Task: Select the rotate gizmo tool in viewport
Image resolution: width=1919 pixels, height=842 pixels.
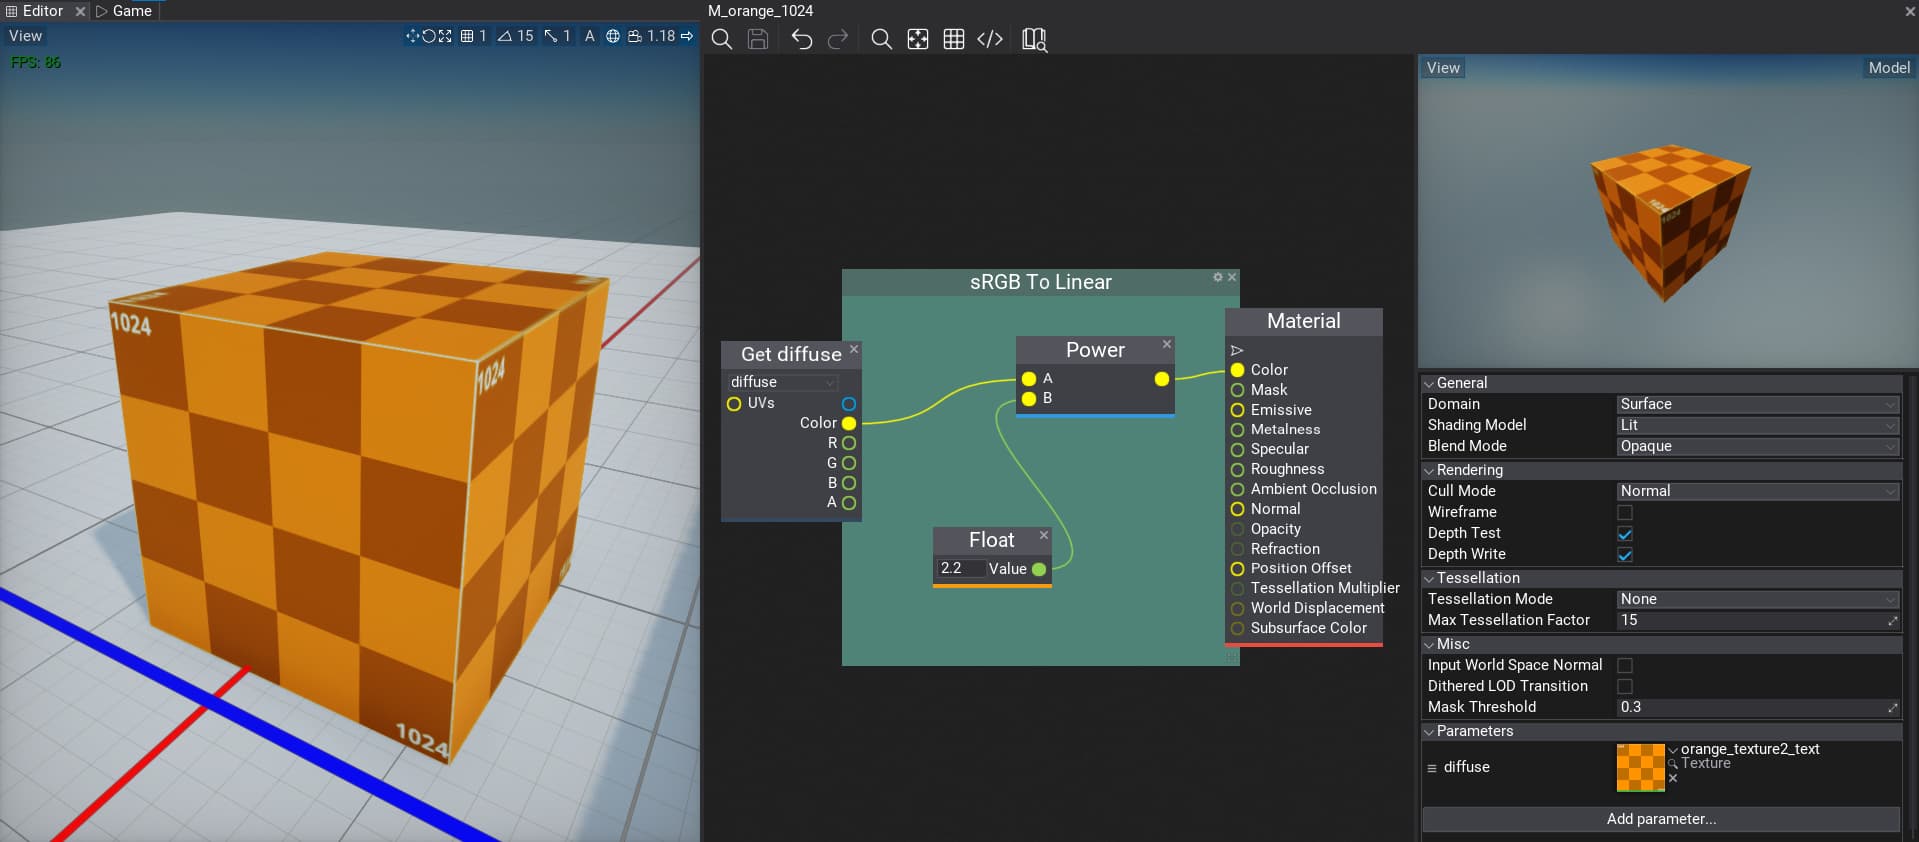Action: click(x=428, y=36)
